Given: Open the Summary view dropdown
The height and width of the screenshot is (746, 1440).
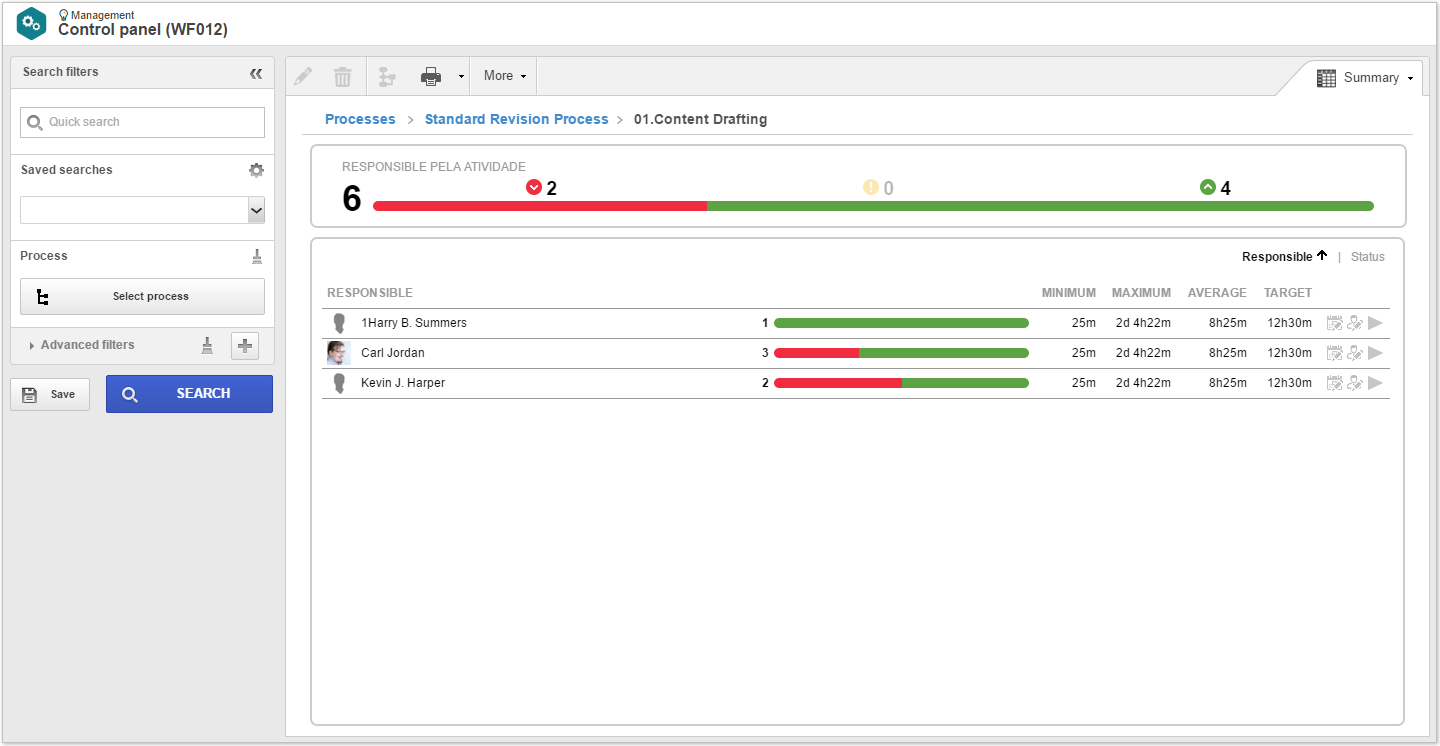Looking at the screenshot, I should point(1364,78).
